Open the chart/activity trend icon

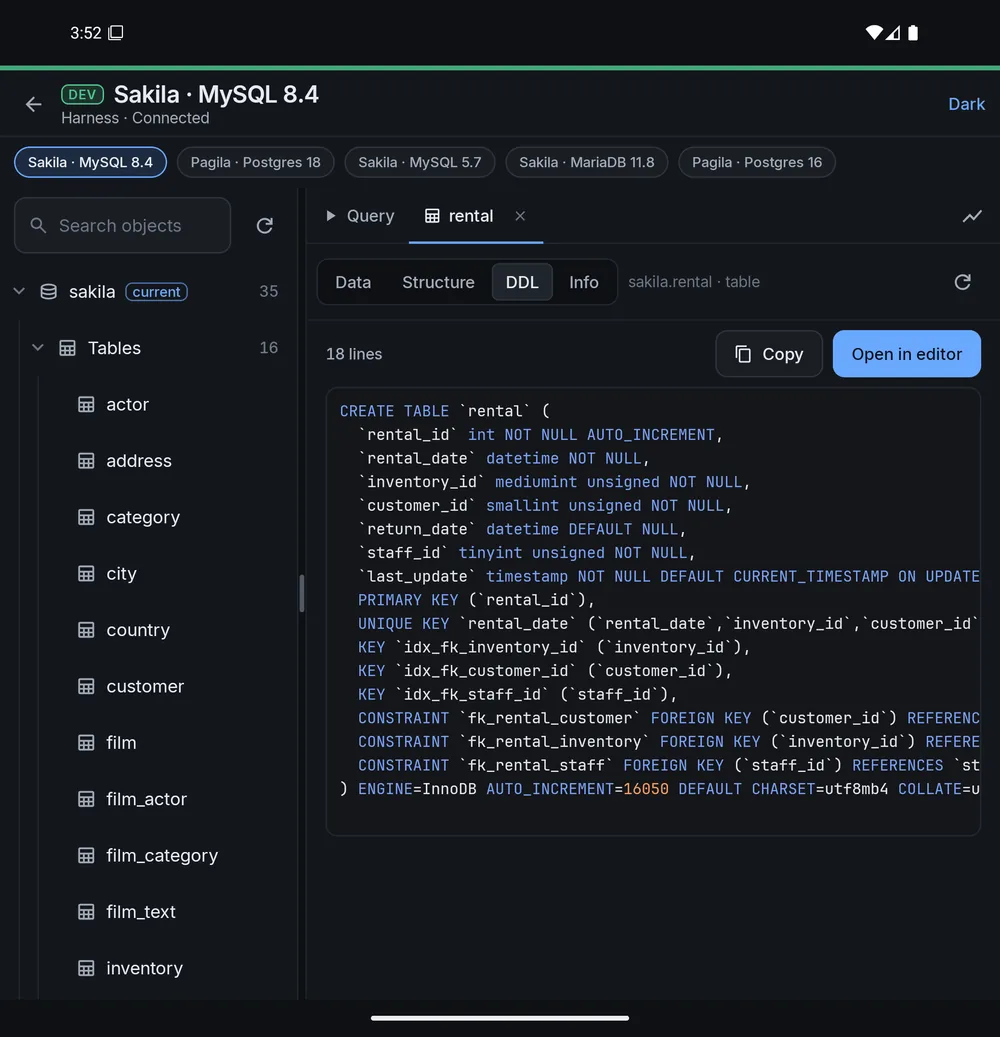972,216
